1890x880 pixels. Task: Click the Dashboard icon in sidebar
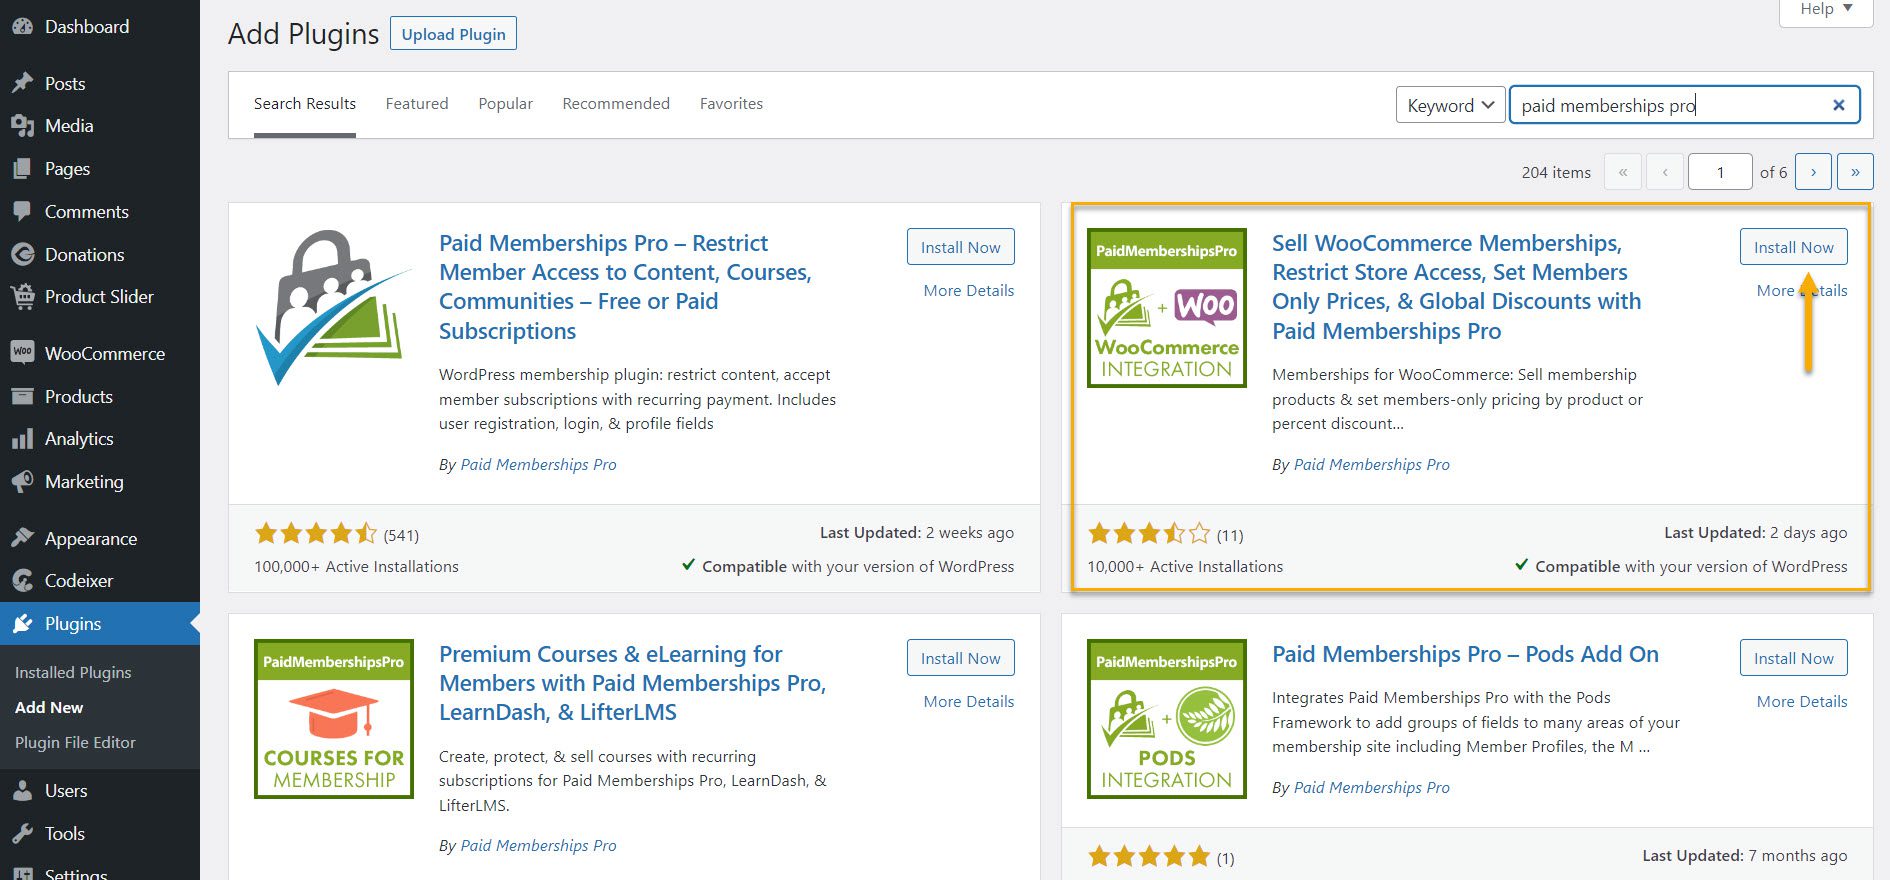[22, 27]
